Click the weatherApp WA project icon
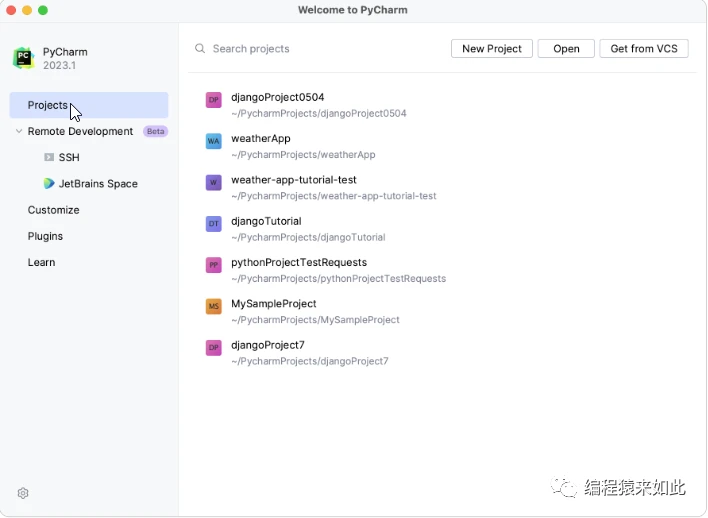 (x=213, y=141)
